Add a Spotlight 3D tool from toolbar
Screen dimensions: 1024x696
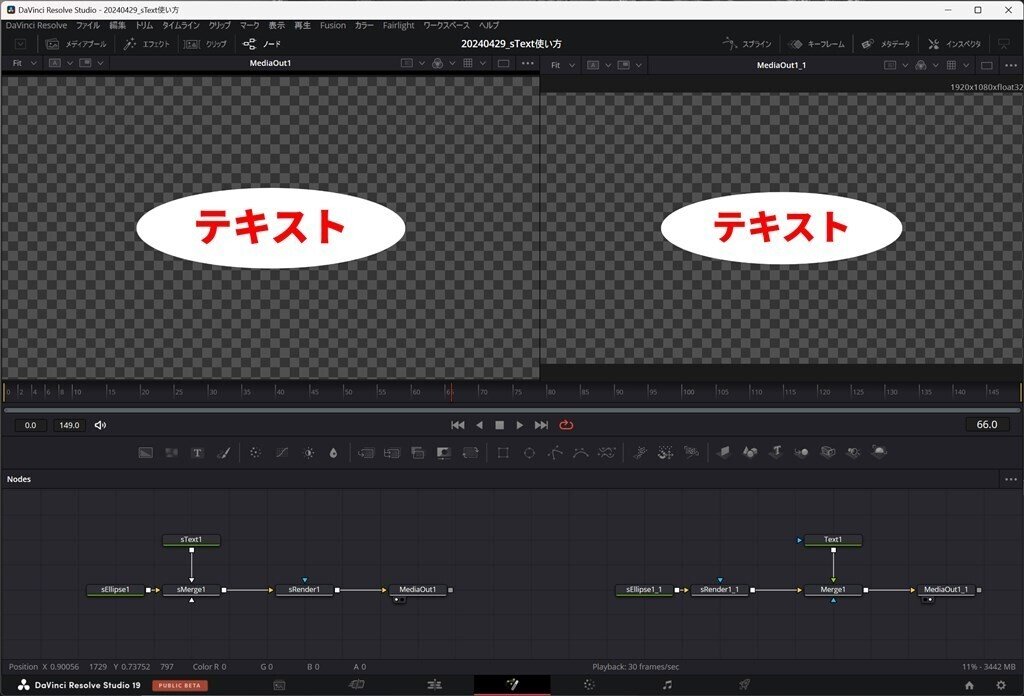(853, 452)
